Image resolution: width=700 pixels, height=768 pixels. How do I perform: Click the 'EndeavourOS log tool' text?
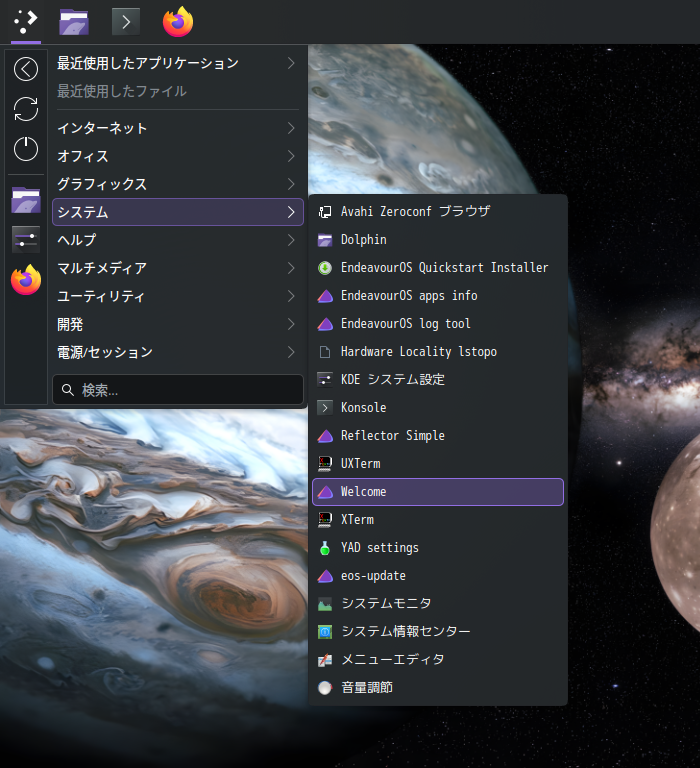coord(406,324)
